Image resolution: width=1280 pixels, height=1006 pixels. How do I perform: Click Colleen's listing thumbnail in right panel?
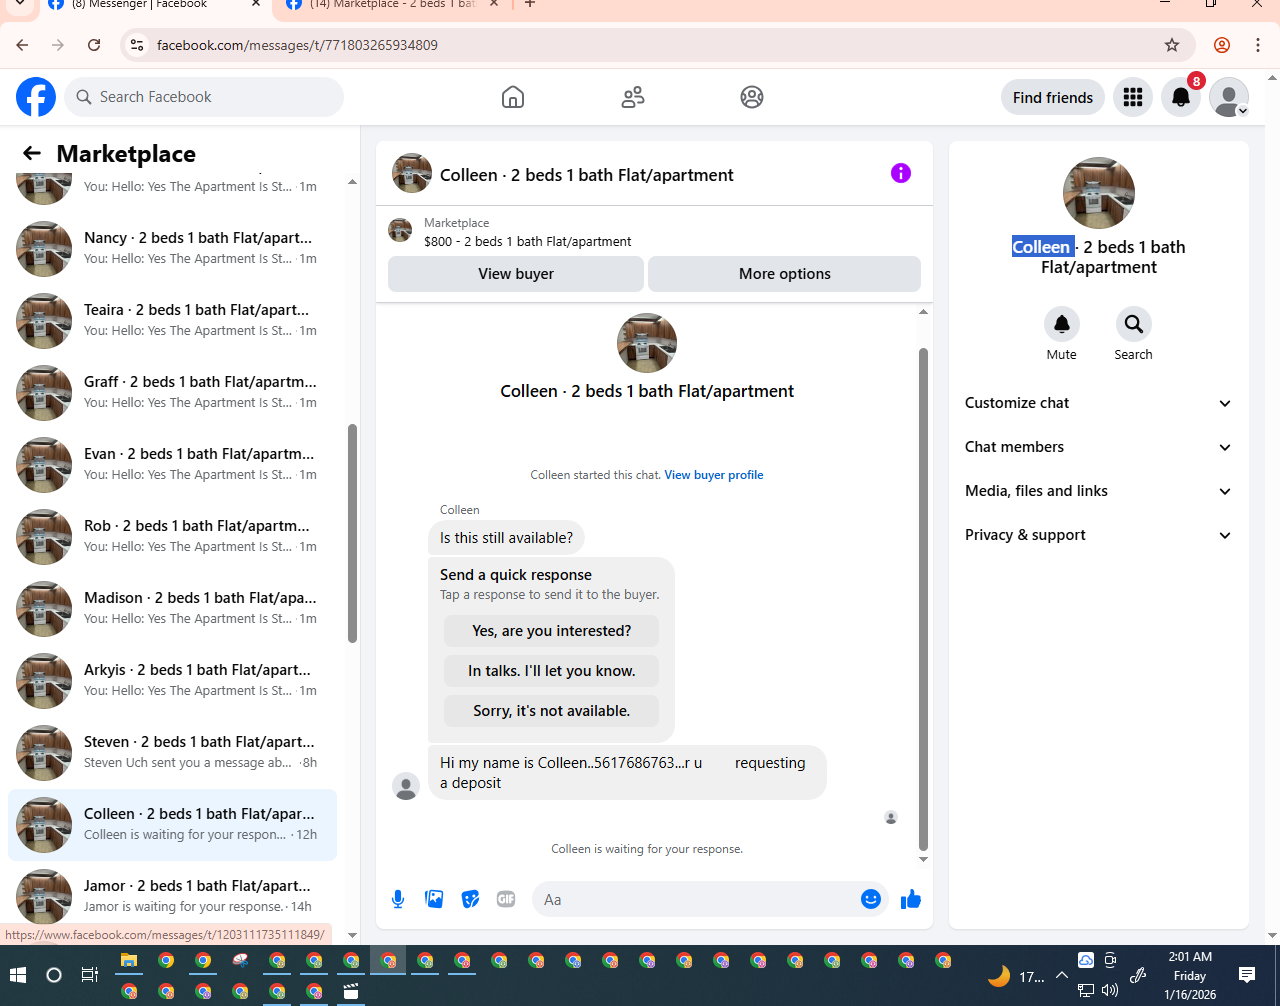[x=1099, y=193]
